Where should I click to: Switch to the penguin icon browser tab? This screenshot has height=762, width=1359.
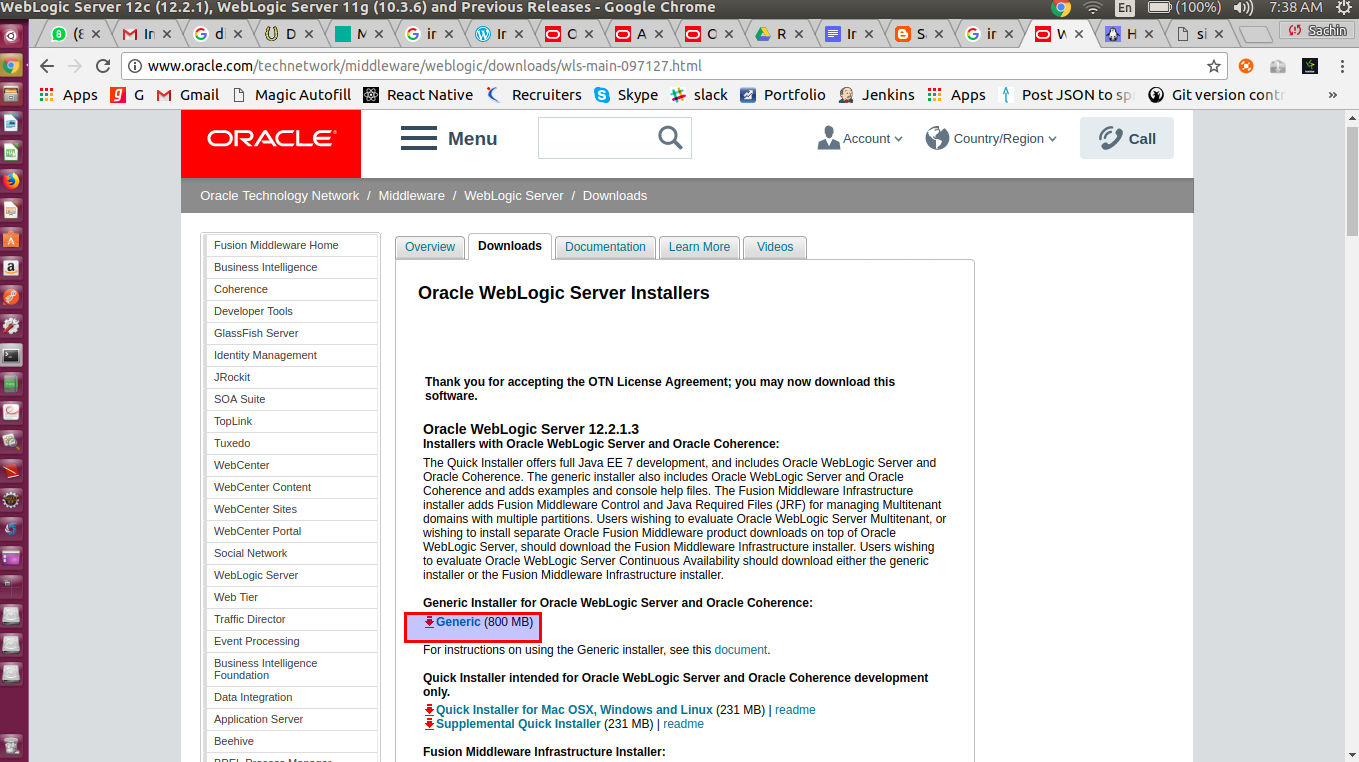pos(1127,34)
